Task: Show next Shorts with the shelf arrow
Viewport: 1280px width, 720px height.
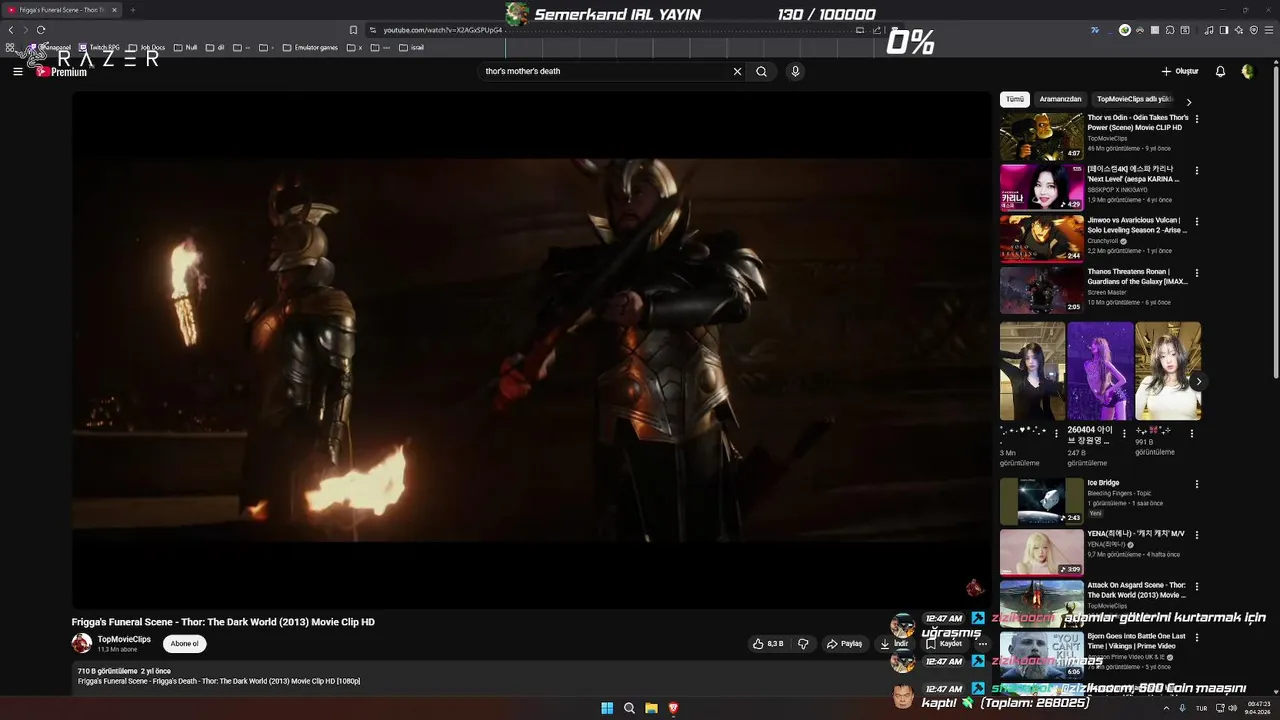Action: [x=1198, y=382]
